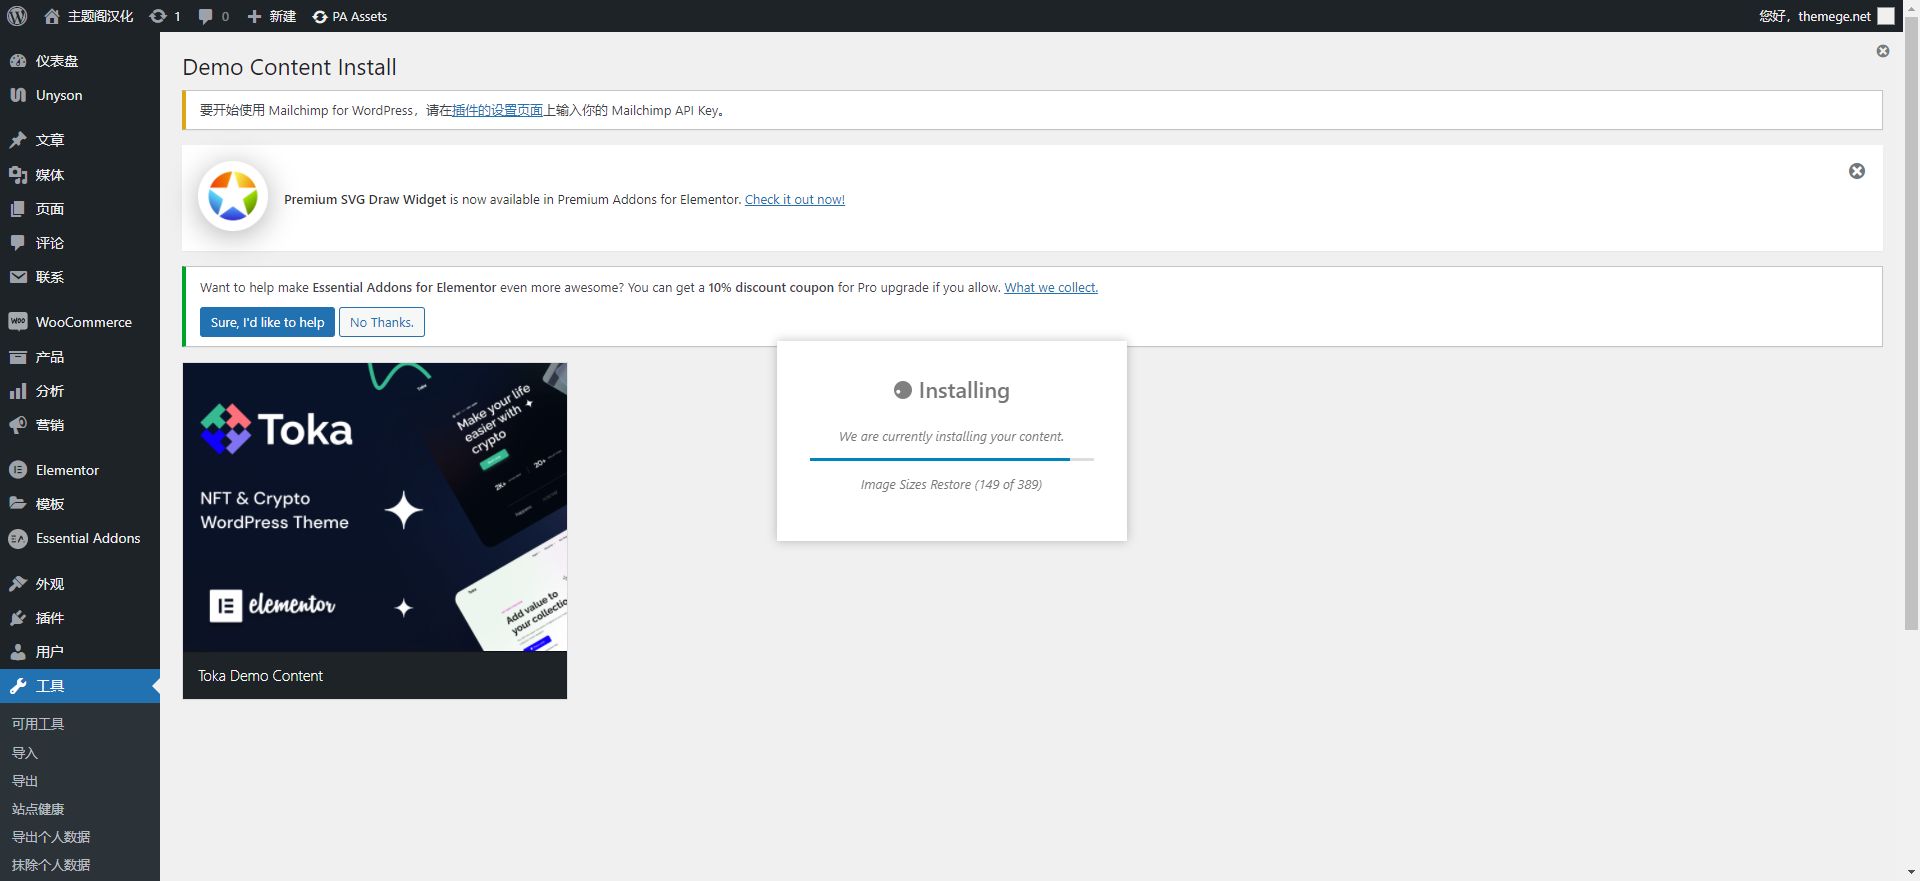The width and height of the screenshot is (1920, 881).
Task: Open 导出个人数据 submenu item
Action: [x=51, y=837]
